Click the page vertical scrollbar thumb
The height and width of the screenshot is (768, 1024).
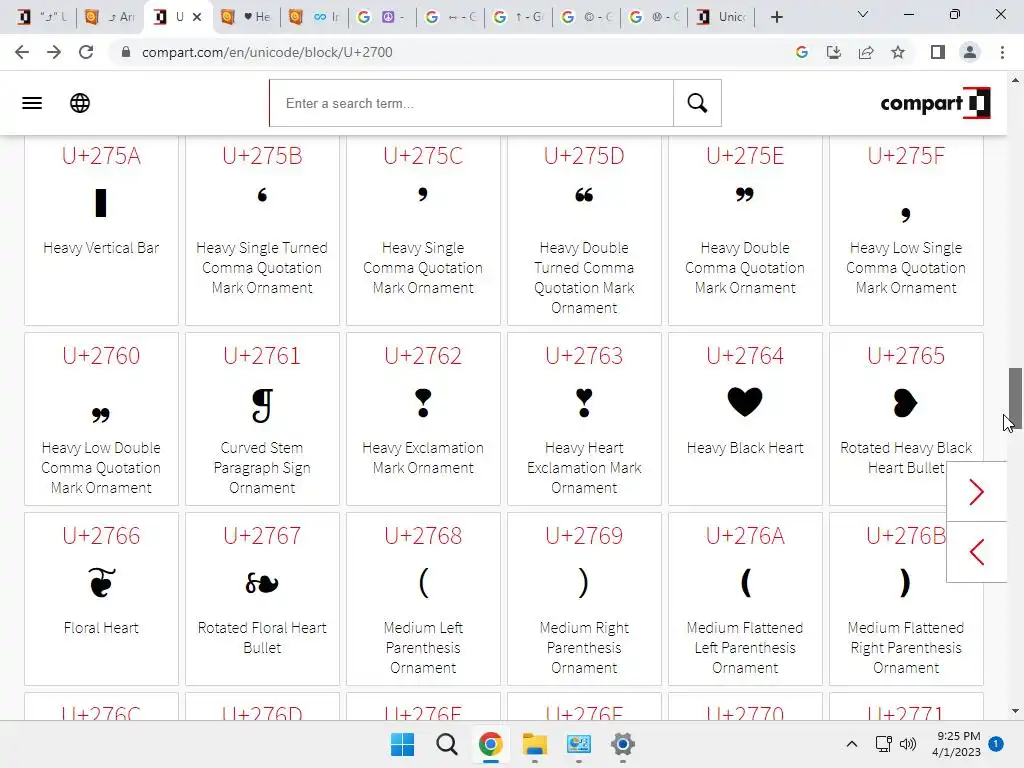click(1015, 398)
